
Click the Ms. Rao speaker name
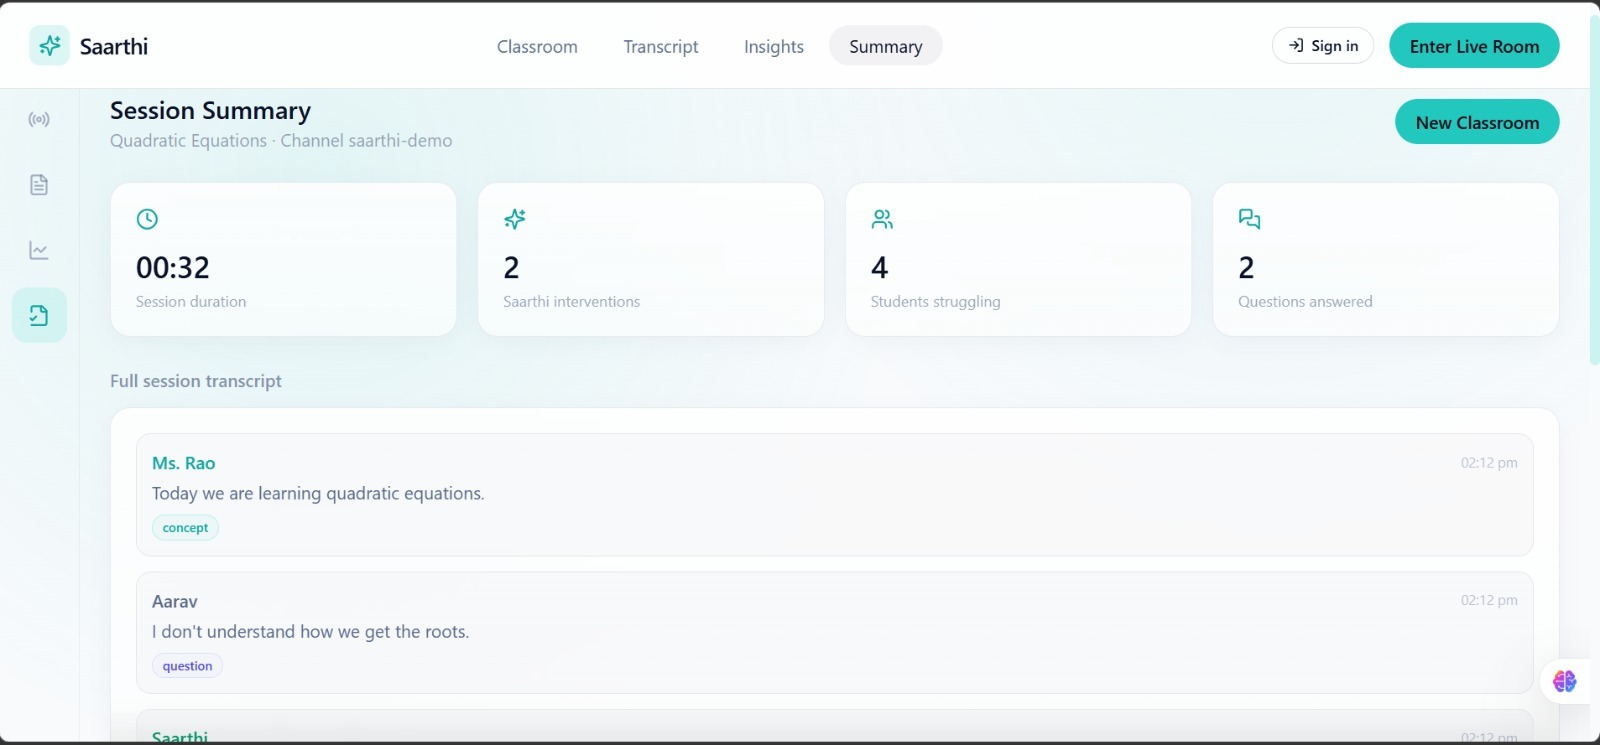[x=184, y=463]
